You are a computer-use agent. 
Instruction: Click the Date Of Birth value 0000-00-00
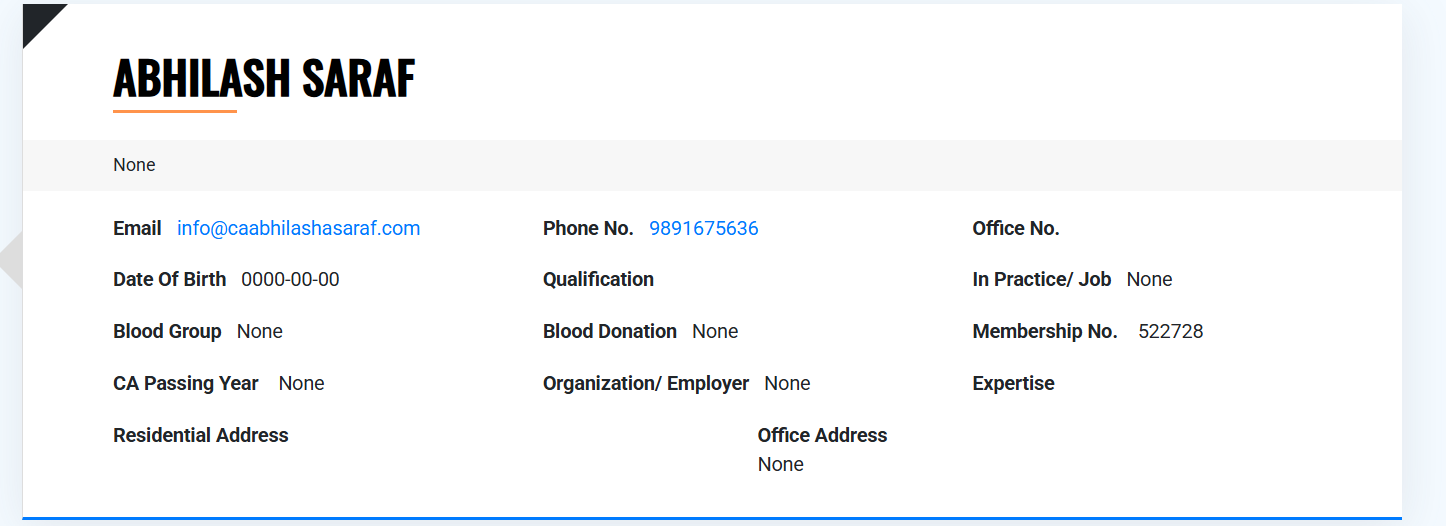click(290, 279)
